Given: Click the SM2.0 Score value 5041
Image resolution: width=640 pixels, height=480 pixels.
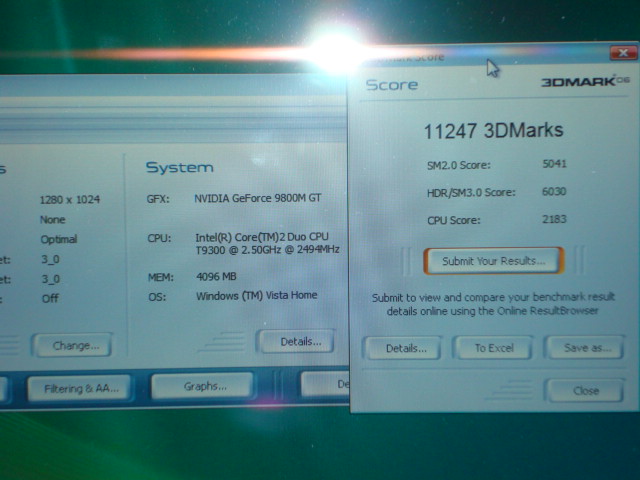Looking at the screenshot, I should click(554, 164).
